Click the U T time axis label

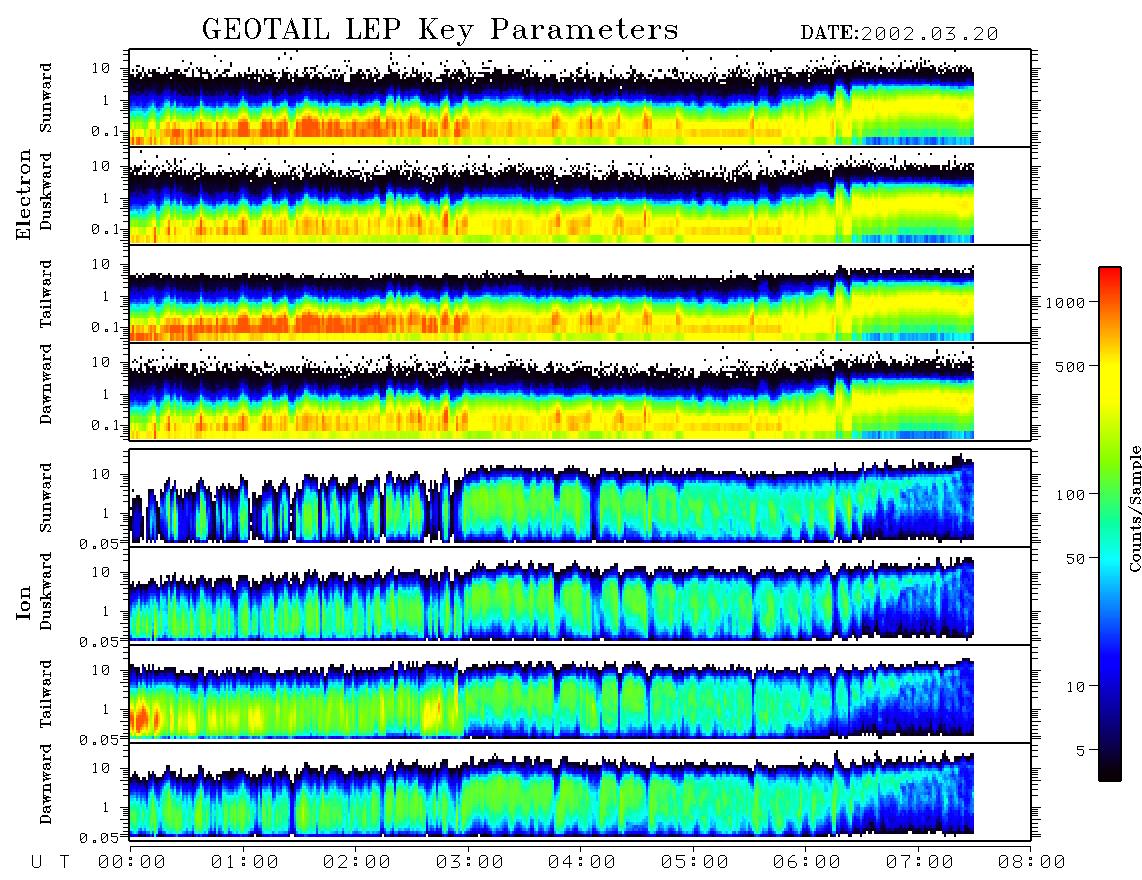point(50,862)
